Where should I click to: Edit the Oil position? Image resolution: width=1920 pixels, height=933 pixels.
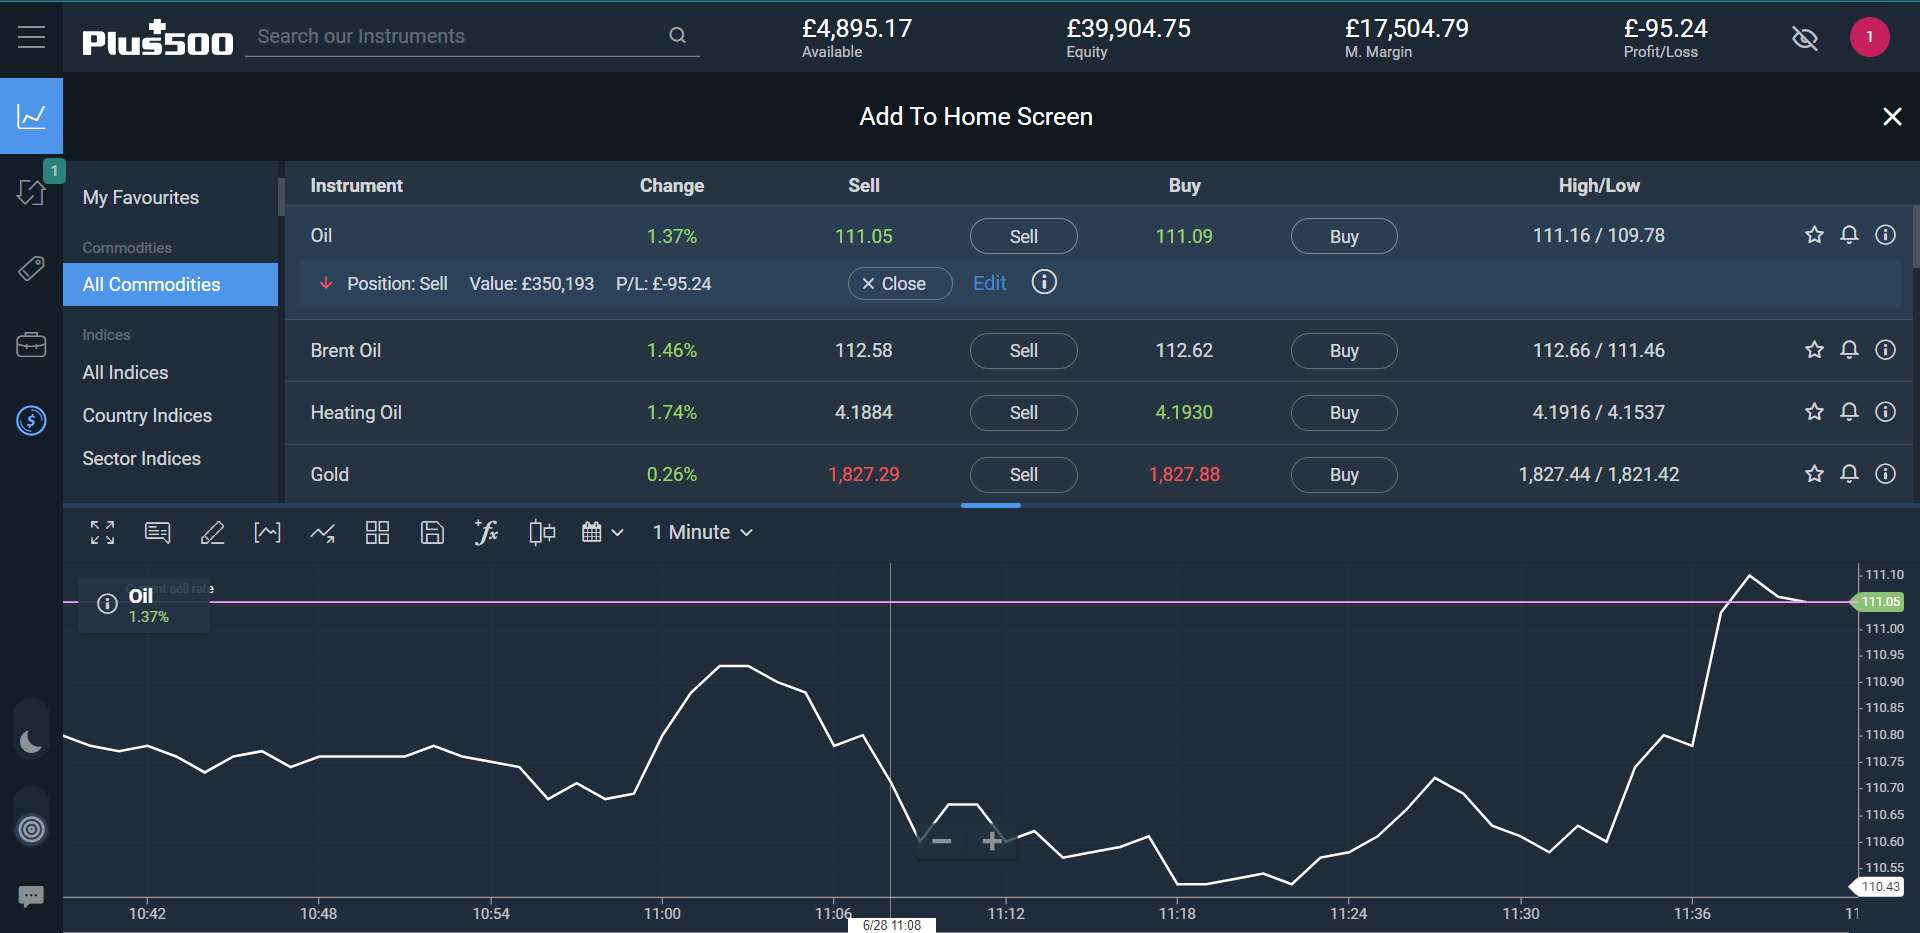pos(989,284)
